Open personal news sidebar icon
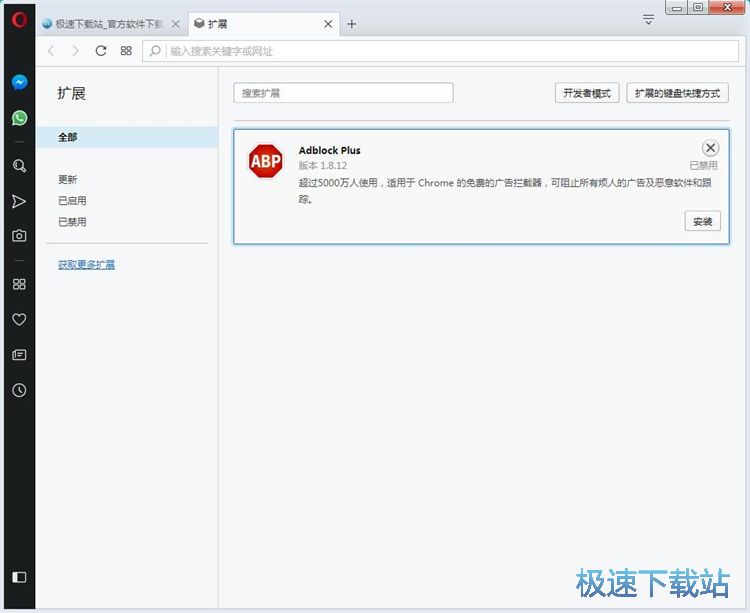750x613 pixels. 19,355
